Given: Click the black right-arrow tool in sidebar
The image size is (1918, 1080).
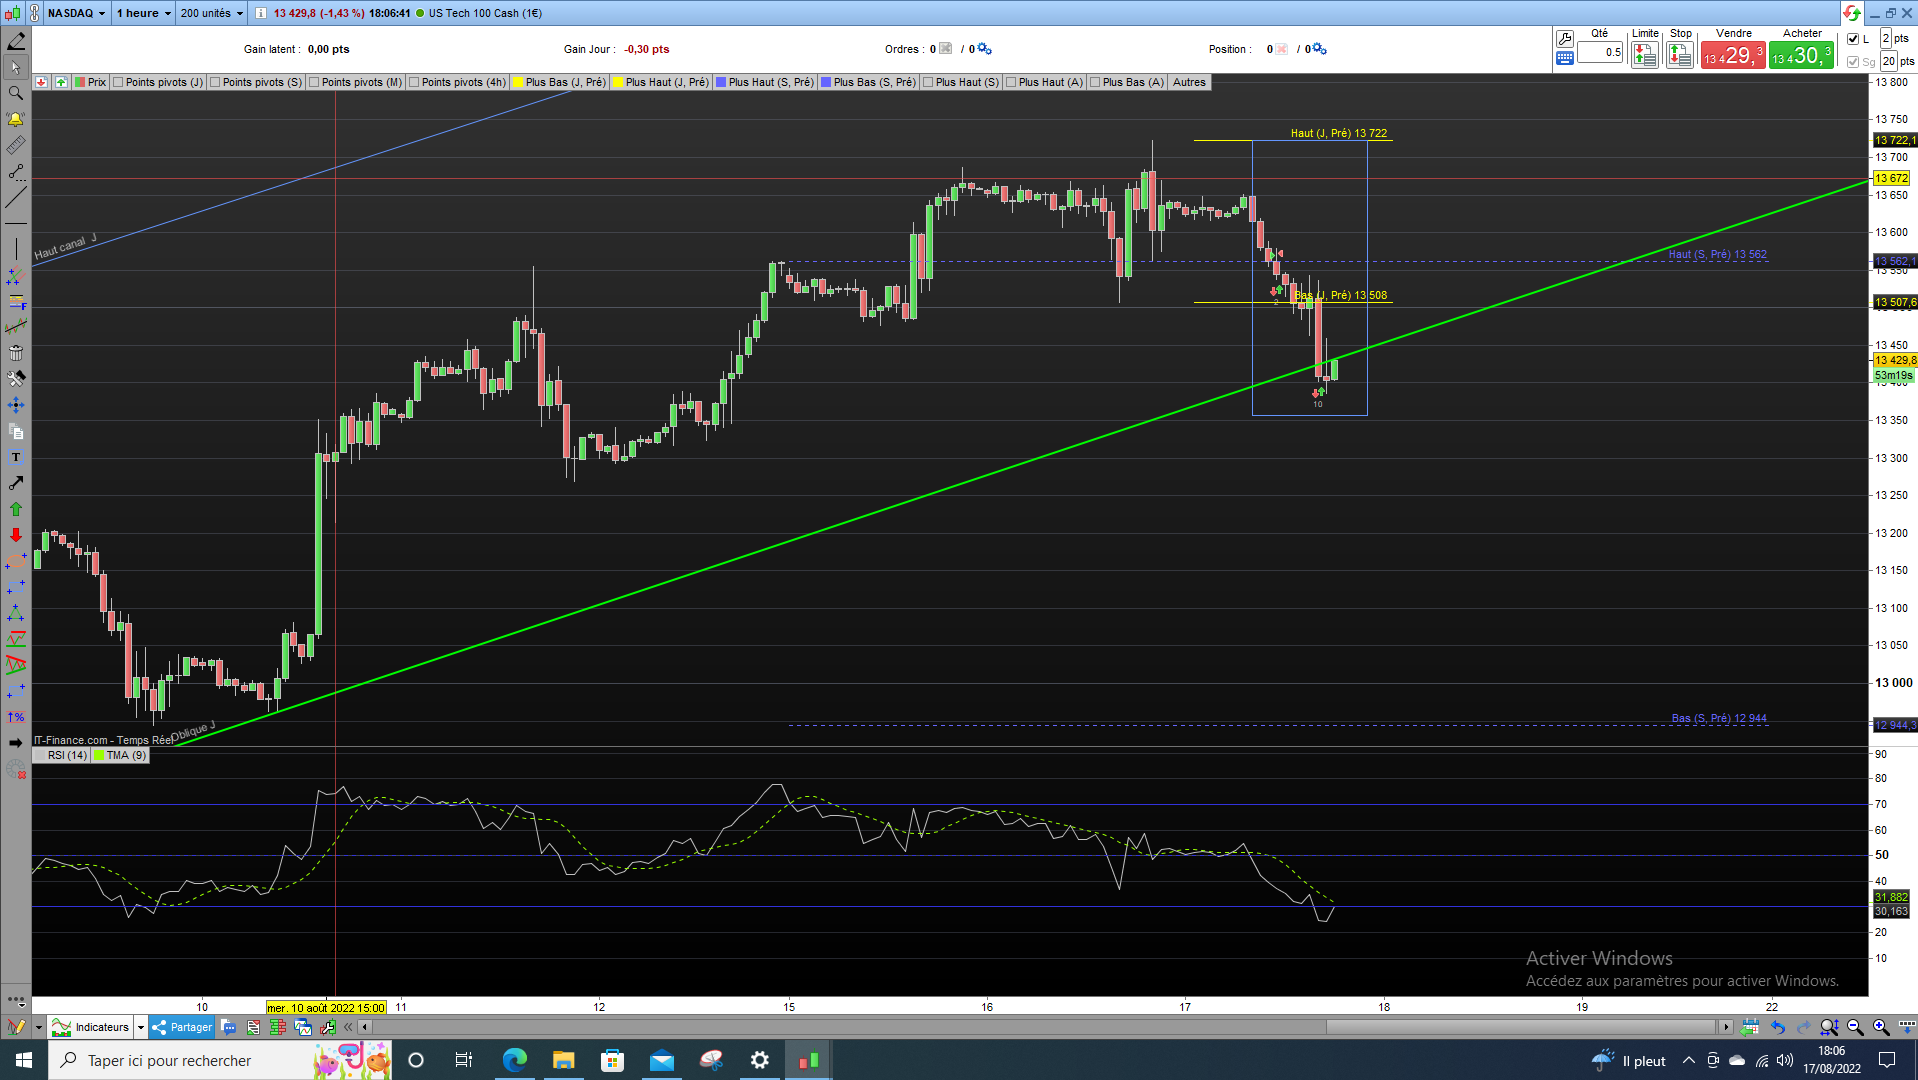Looking at the screenshot, I should (x=16, y=743).
